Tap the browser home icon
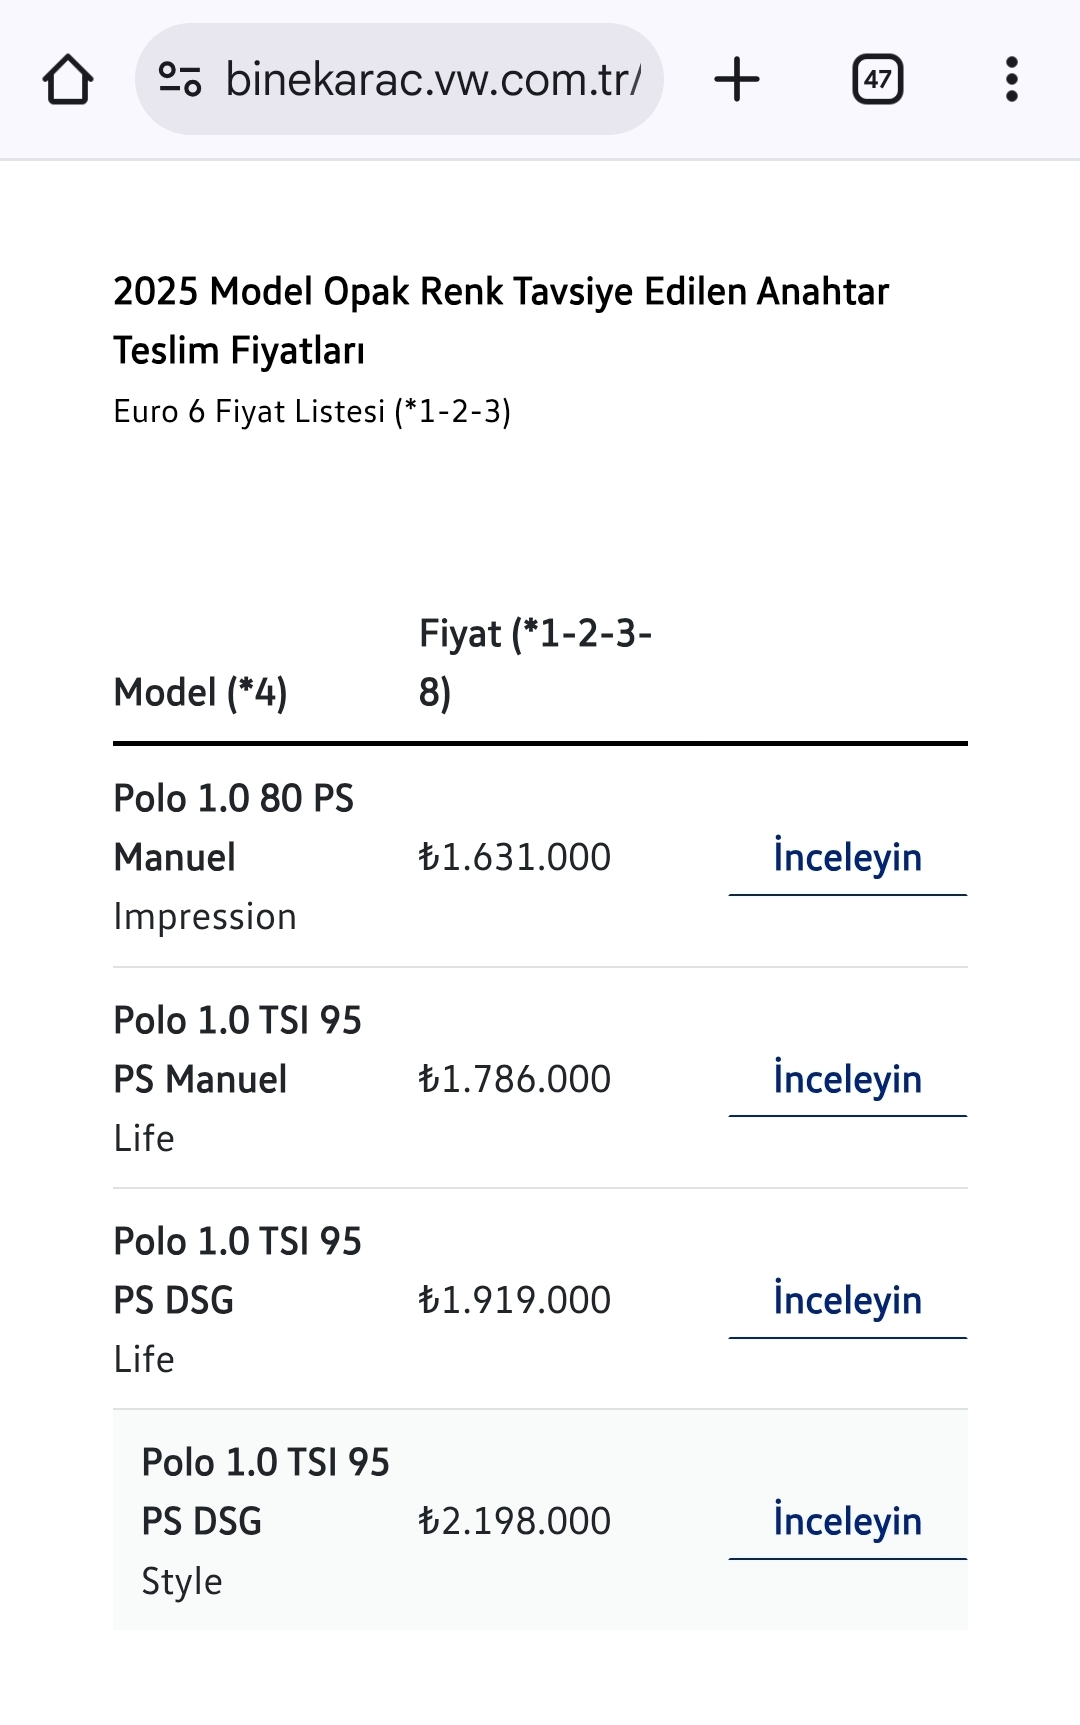The width and height of the screenshot is (1080, 1725). point(68,80)
